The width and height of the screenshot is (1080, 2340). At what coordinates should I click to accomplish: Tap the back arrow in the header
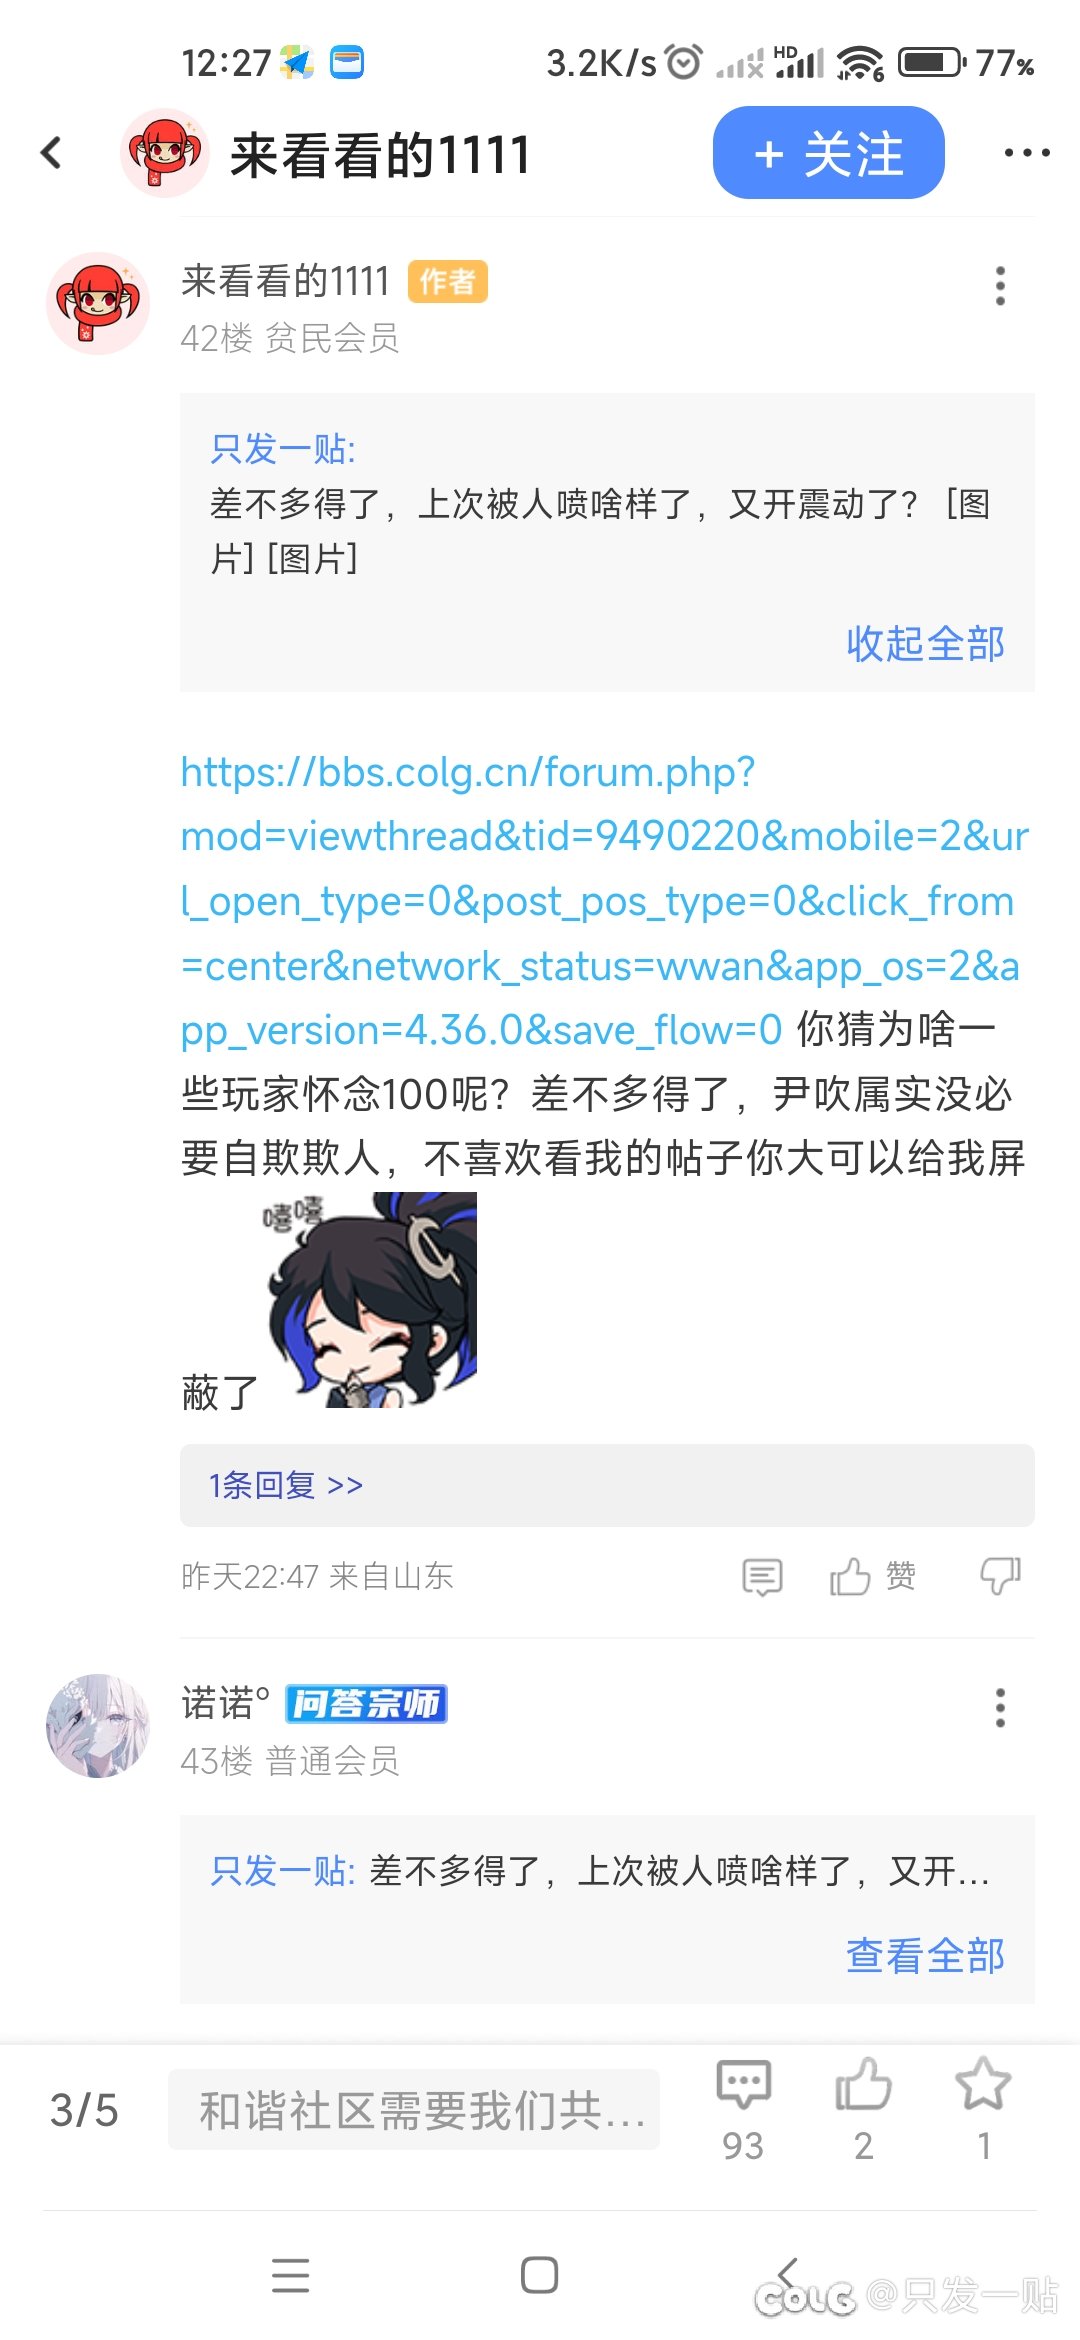point(51,153)
